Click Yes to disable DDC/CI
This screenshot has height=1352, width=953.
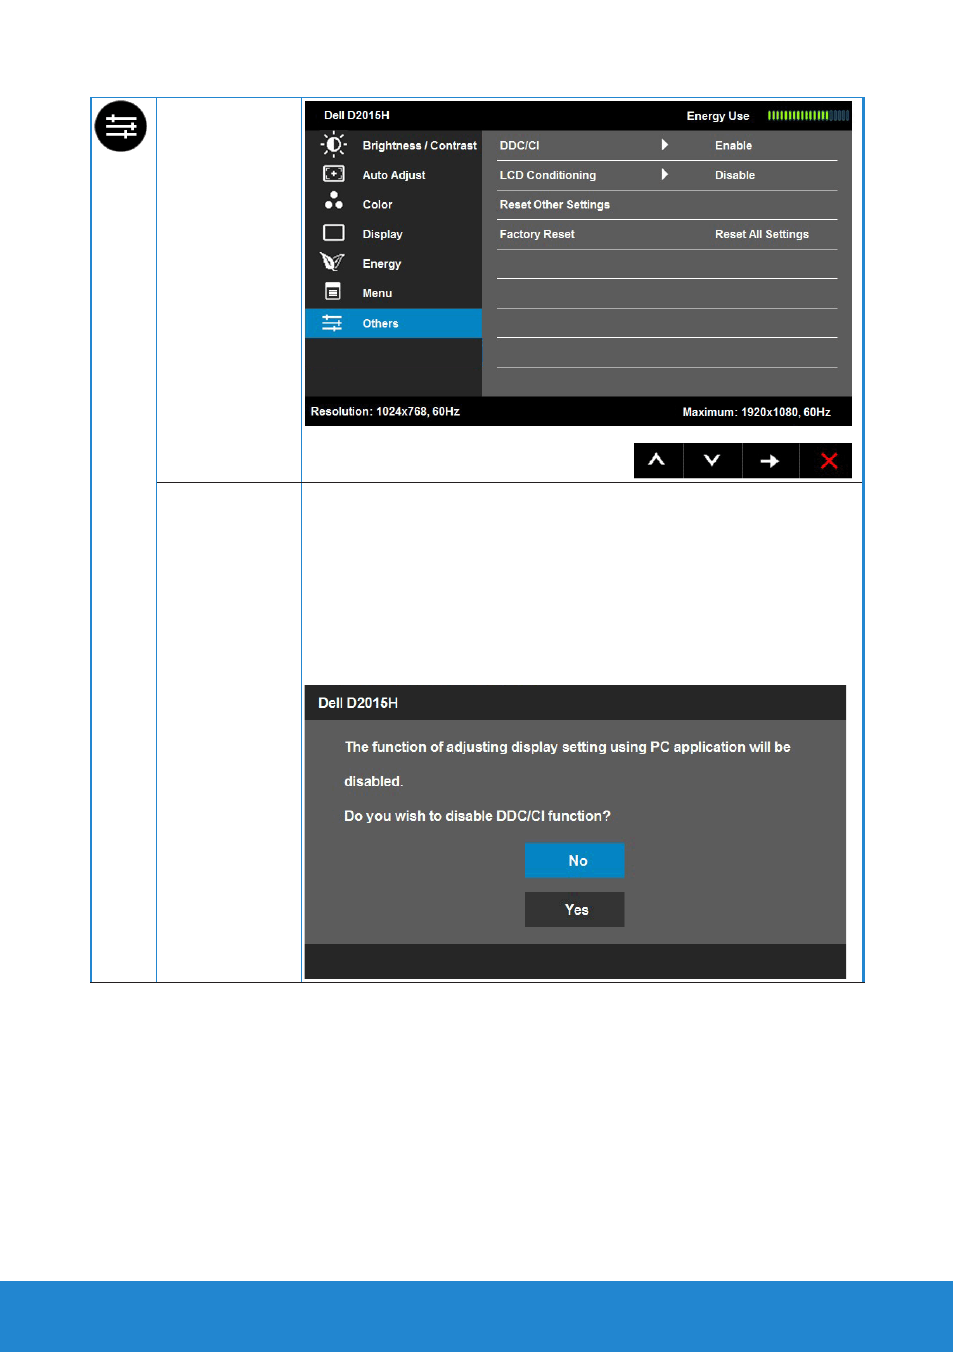[x=575, y=909]
